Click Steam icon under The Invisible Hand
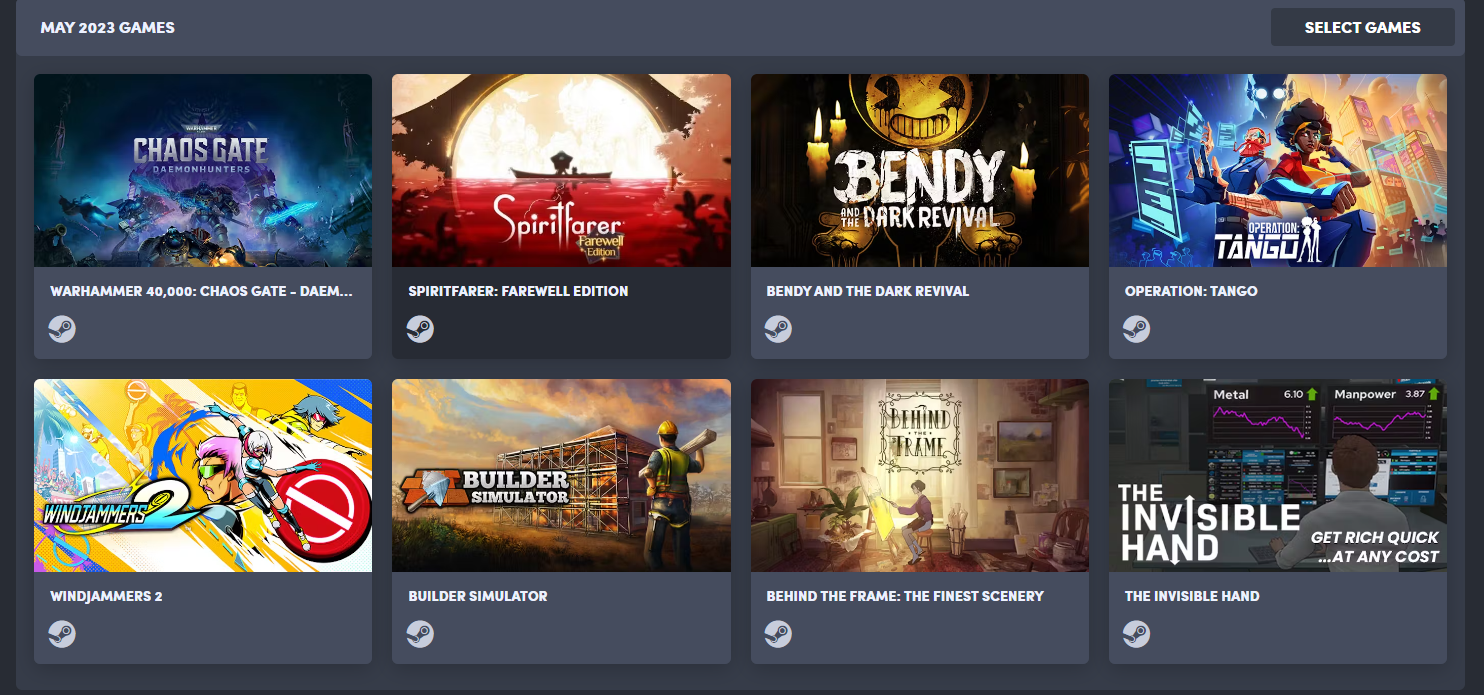 [1136, 634]
